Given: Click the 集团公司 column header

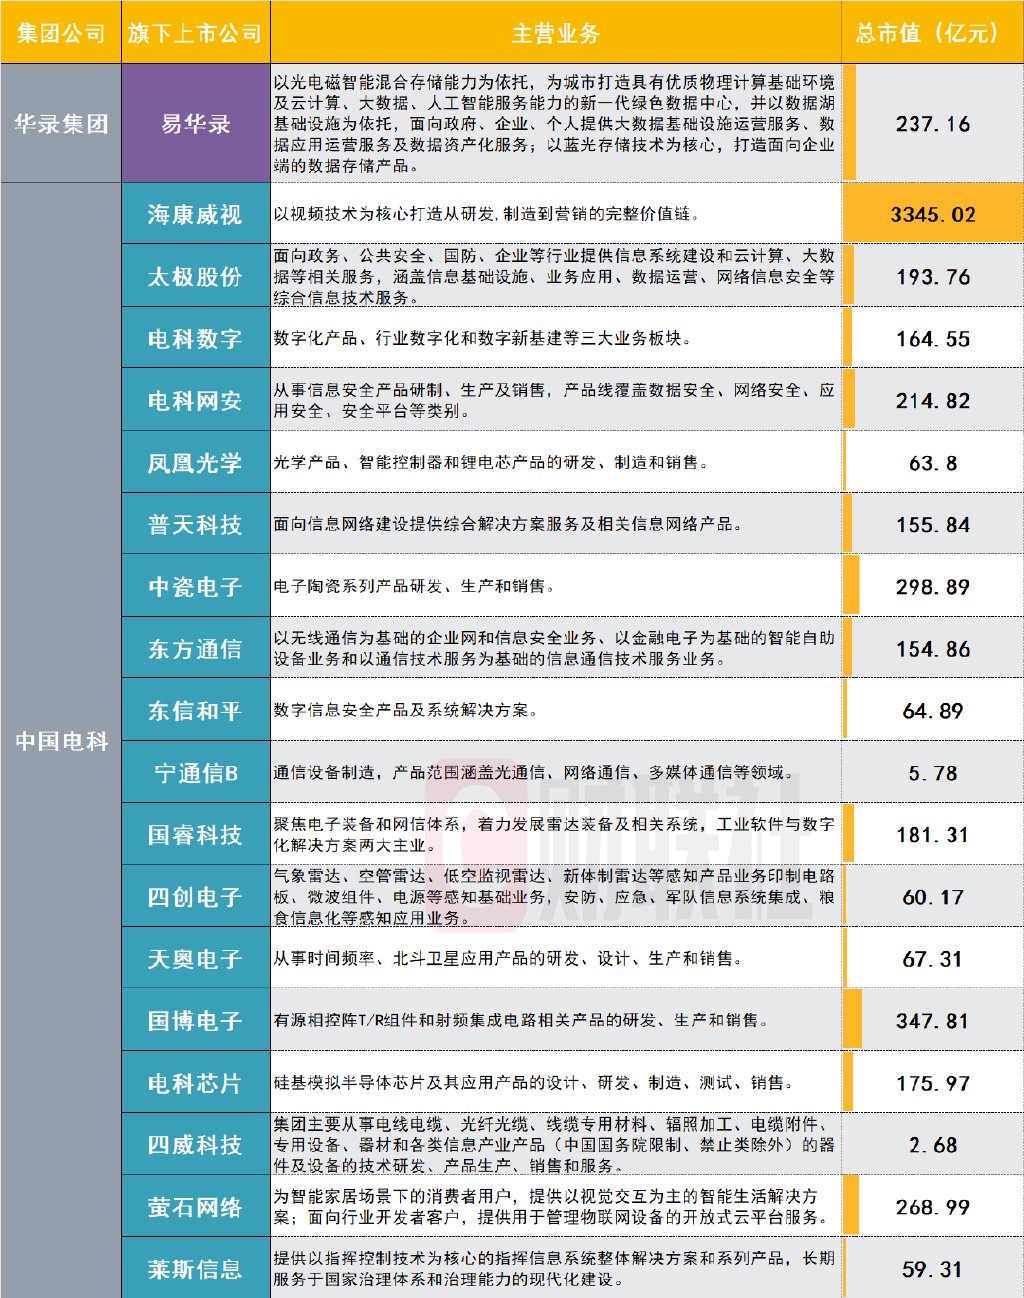Looking at the screenshot, I should click(x=61, y=29).
